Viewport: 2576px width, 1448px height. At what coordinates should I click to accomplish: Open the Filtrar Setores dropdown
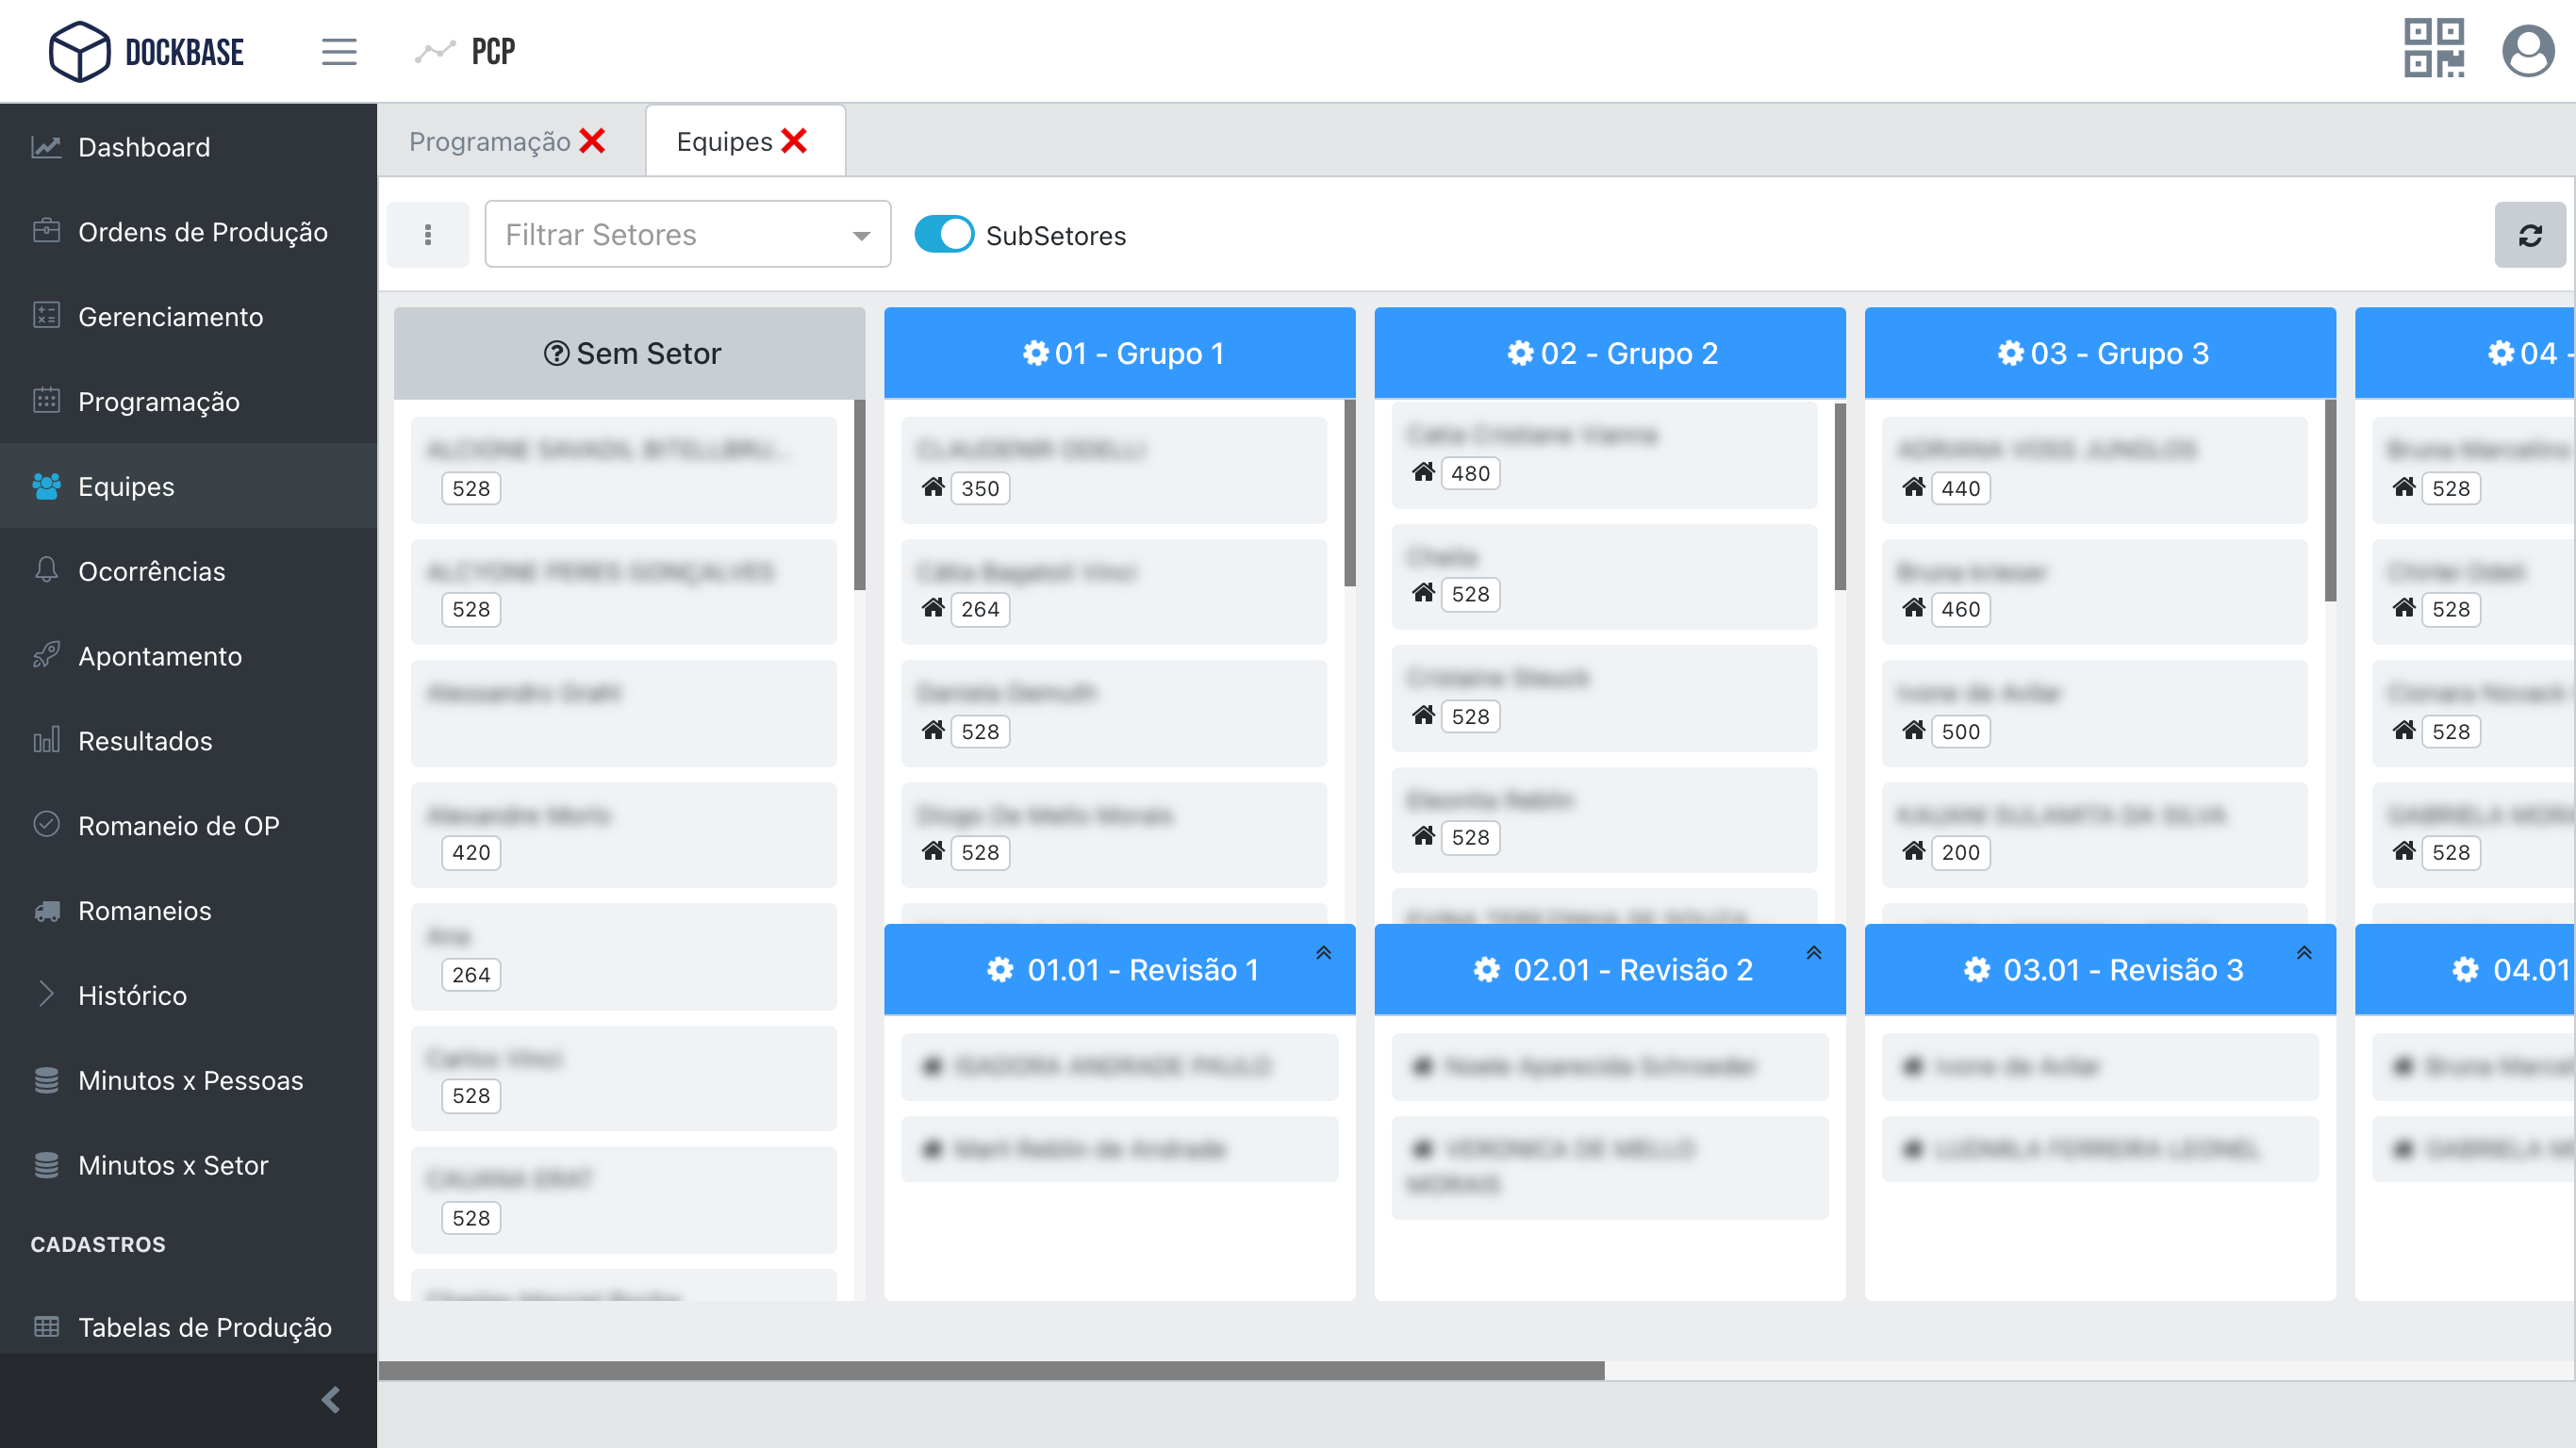coord(687,235)
